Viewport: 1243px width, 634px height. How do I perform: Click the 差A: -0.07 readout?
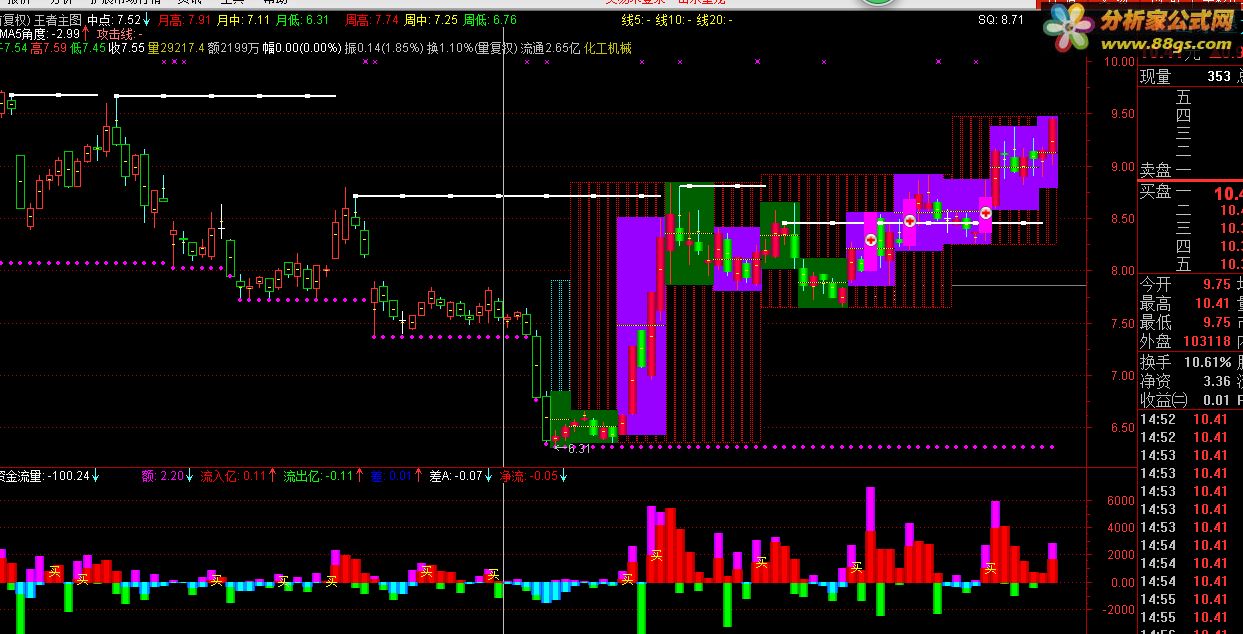pyautogui.click(x=457, y=476)
